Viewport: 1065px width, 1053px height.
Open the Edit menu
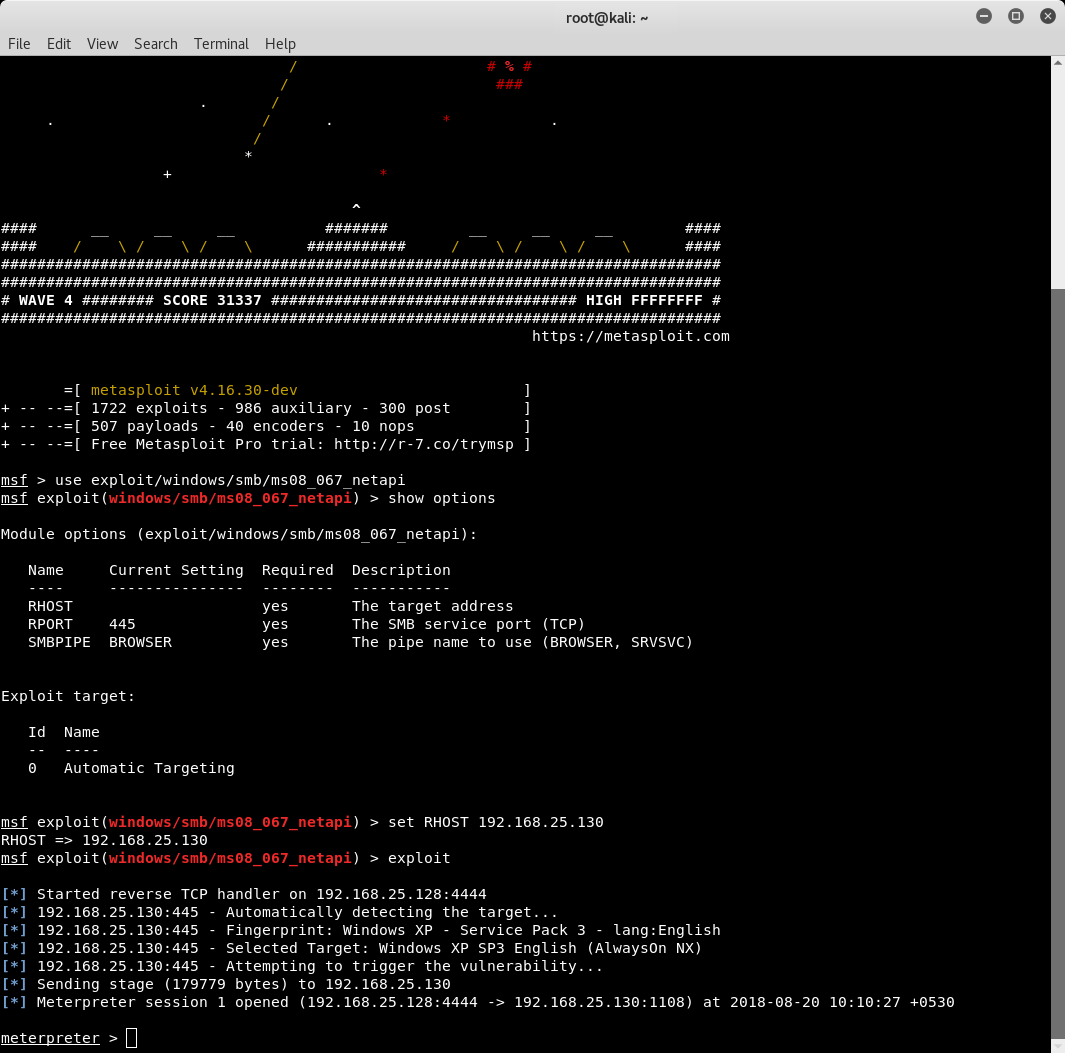tap(58, 44)
